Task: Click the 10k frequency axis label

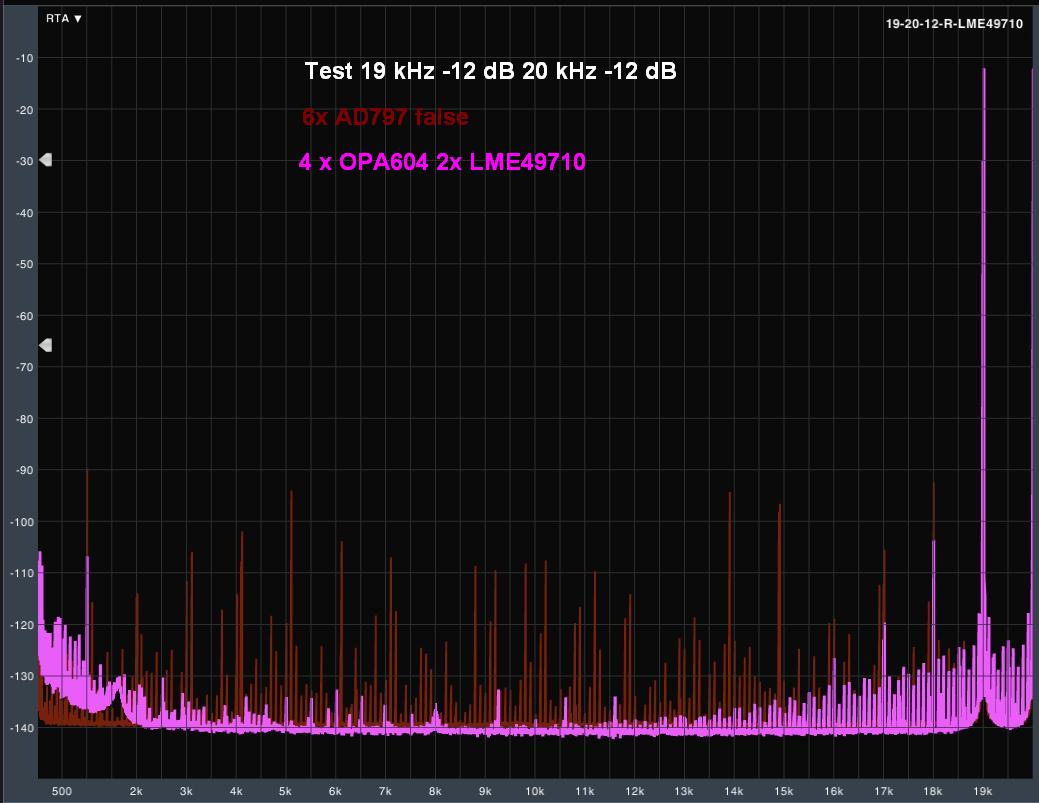Action: tap(535, 791)
